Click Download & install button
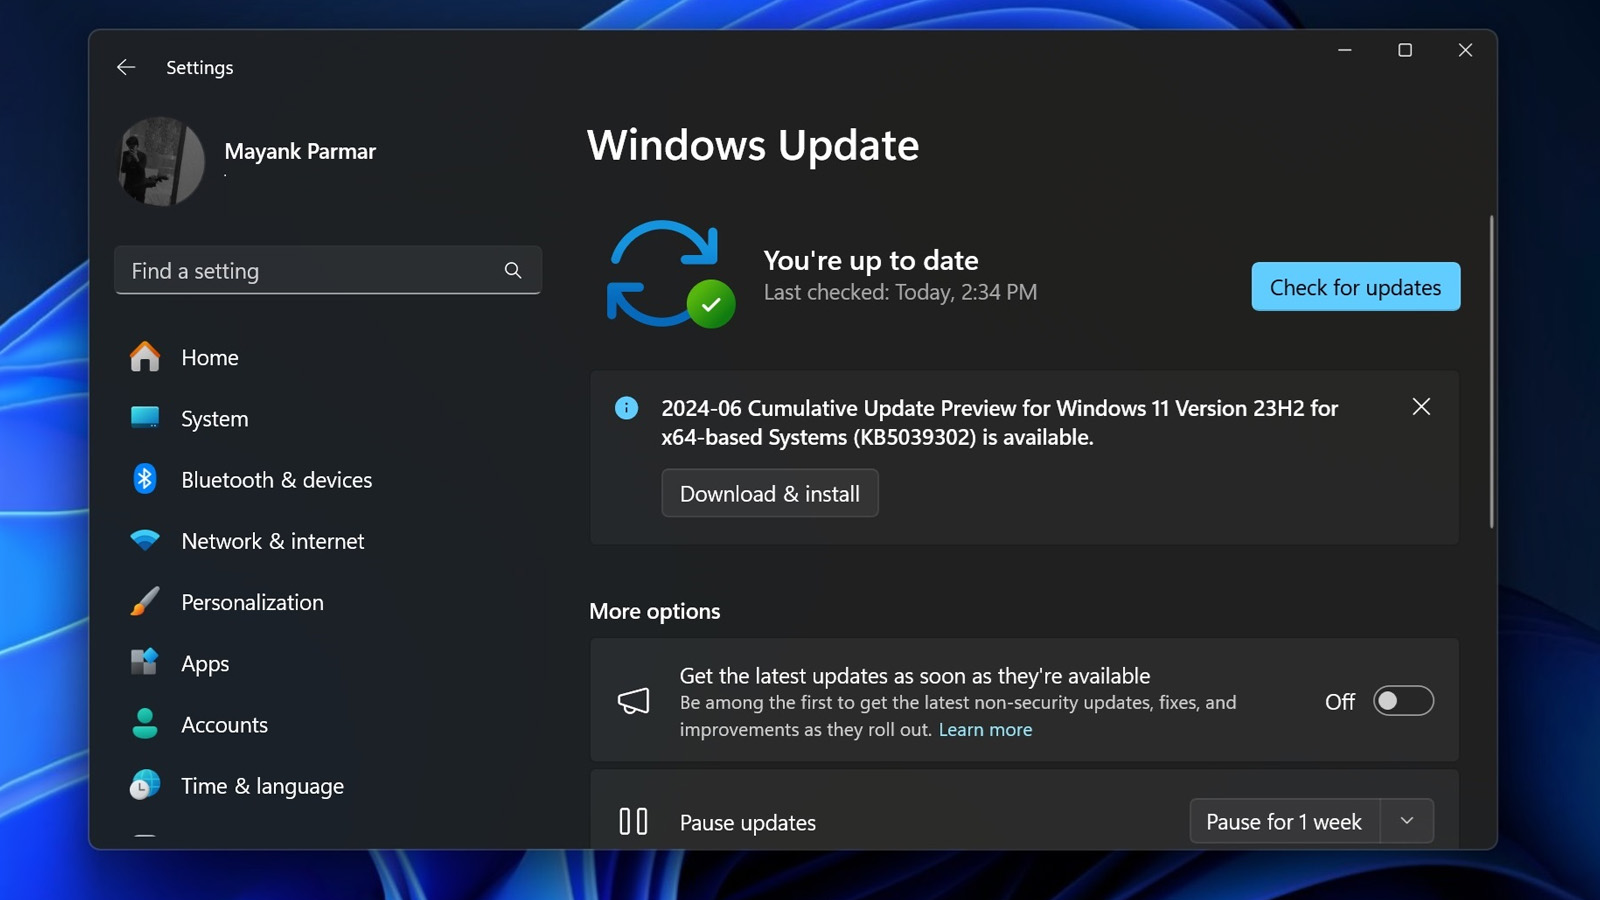 (x=770, y=493)
